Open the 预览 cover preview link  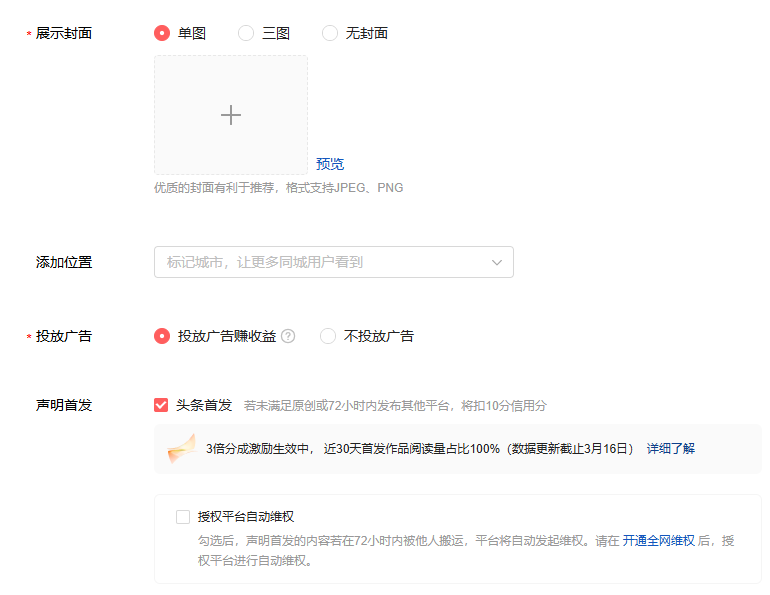(330, 164)
